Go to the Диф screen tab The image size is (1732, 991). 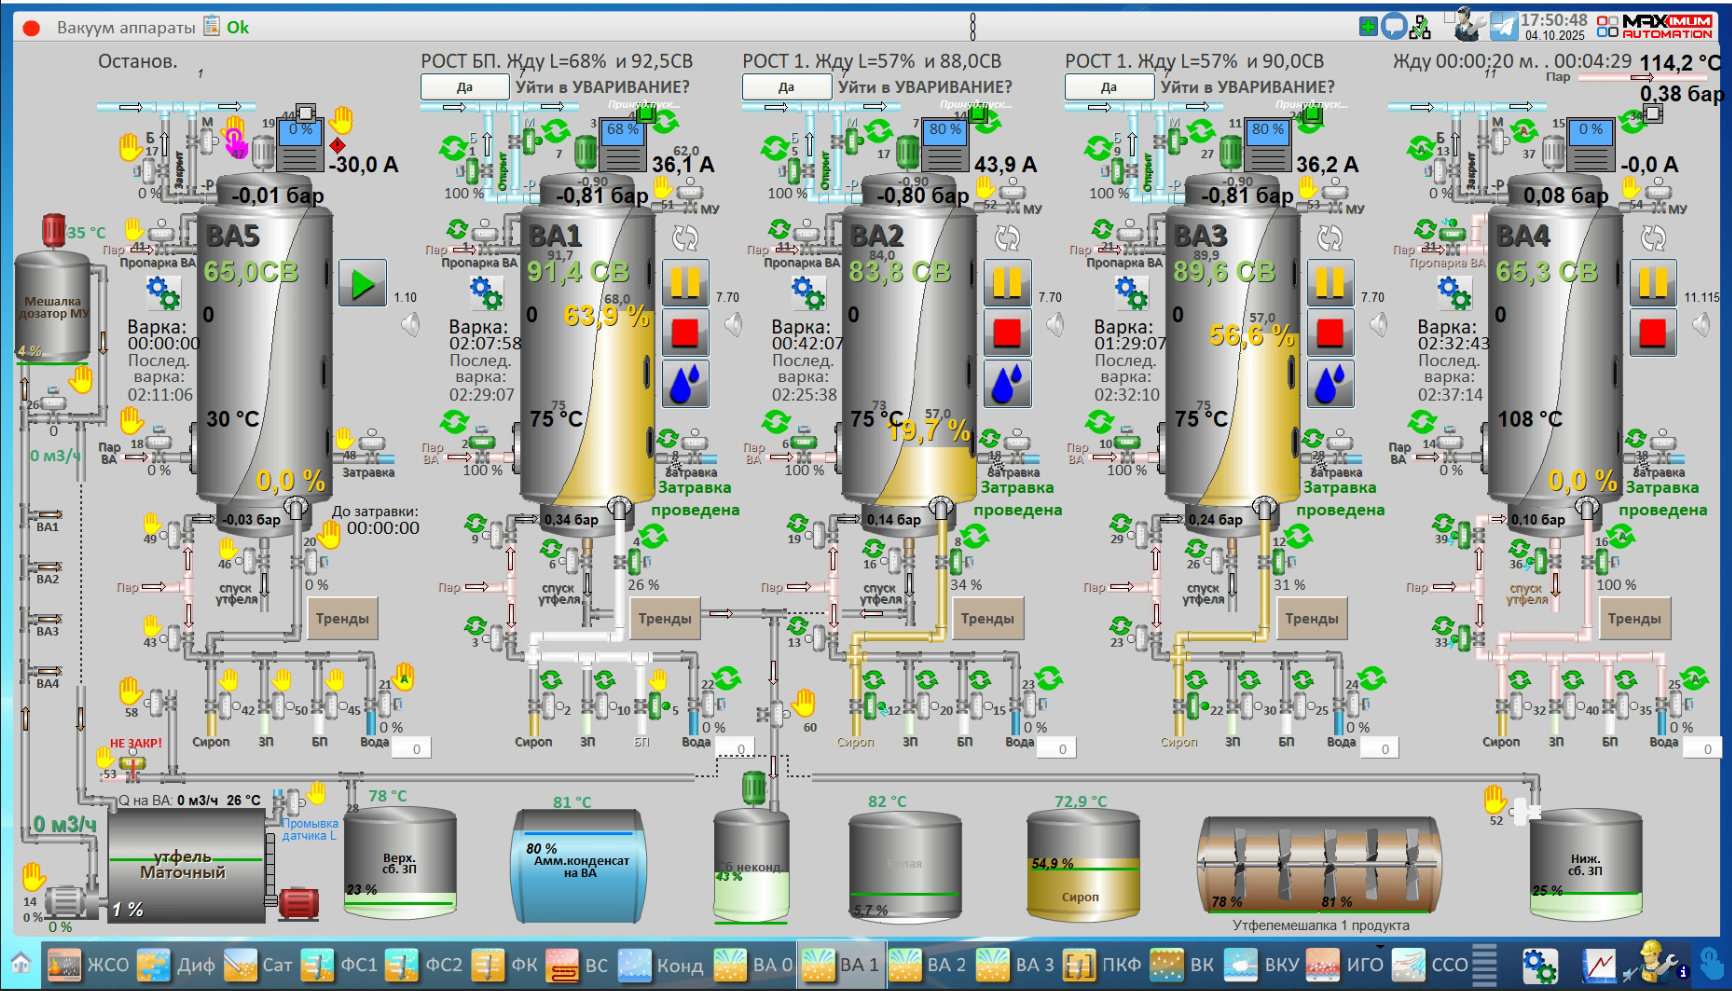[x=177, y=965]
